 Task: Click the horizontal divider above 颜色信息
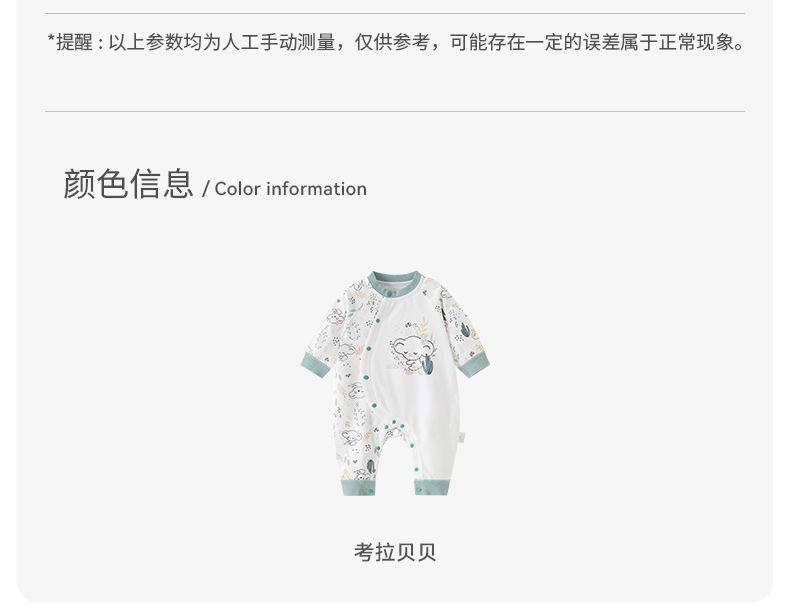pyautogui.click(x=395, y=111)
